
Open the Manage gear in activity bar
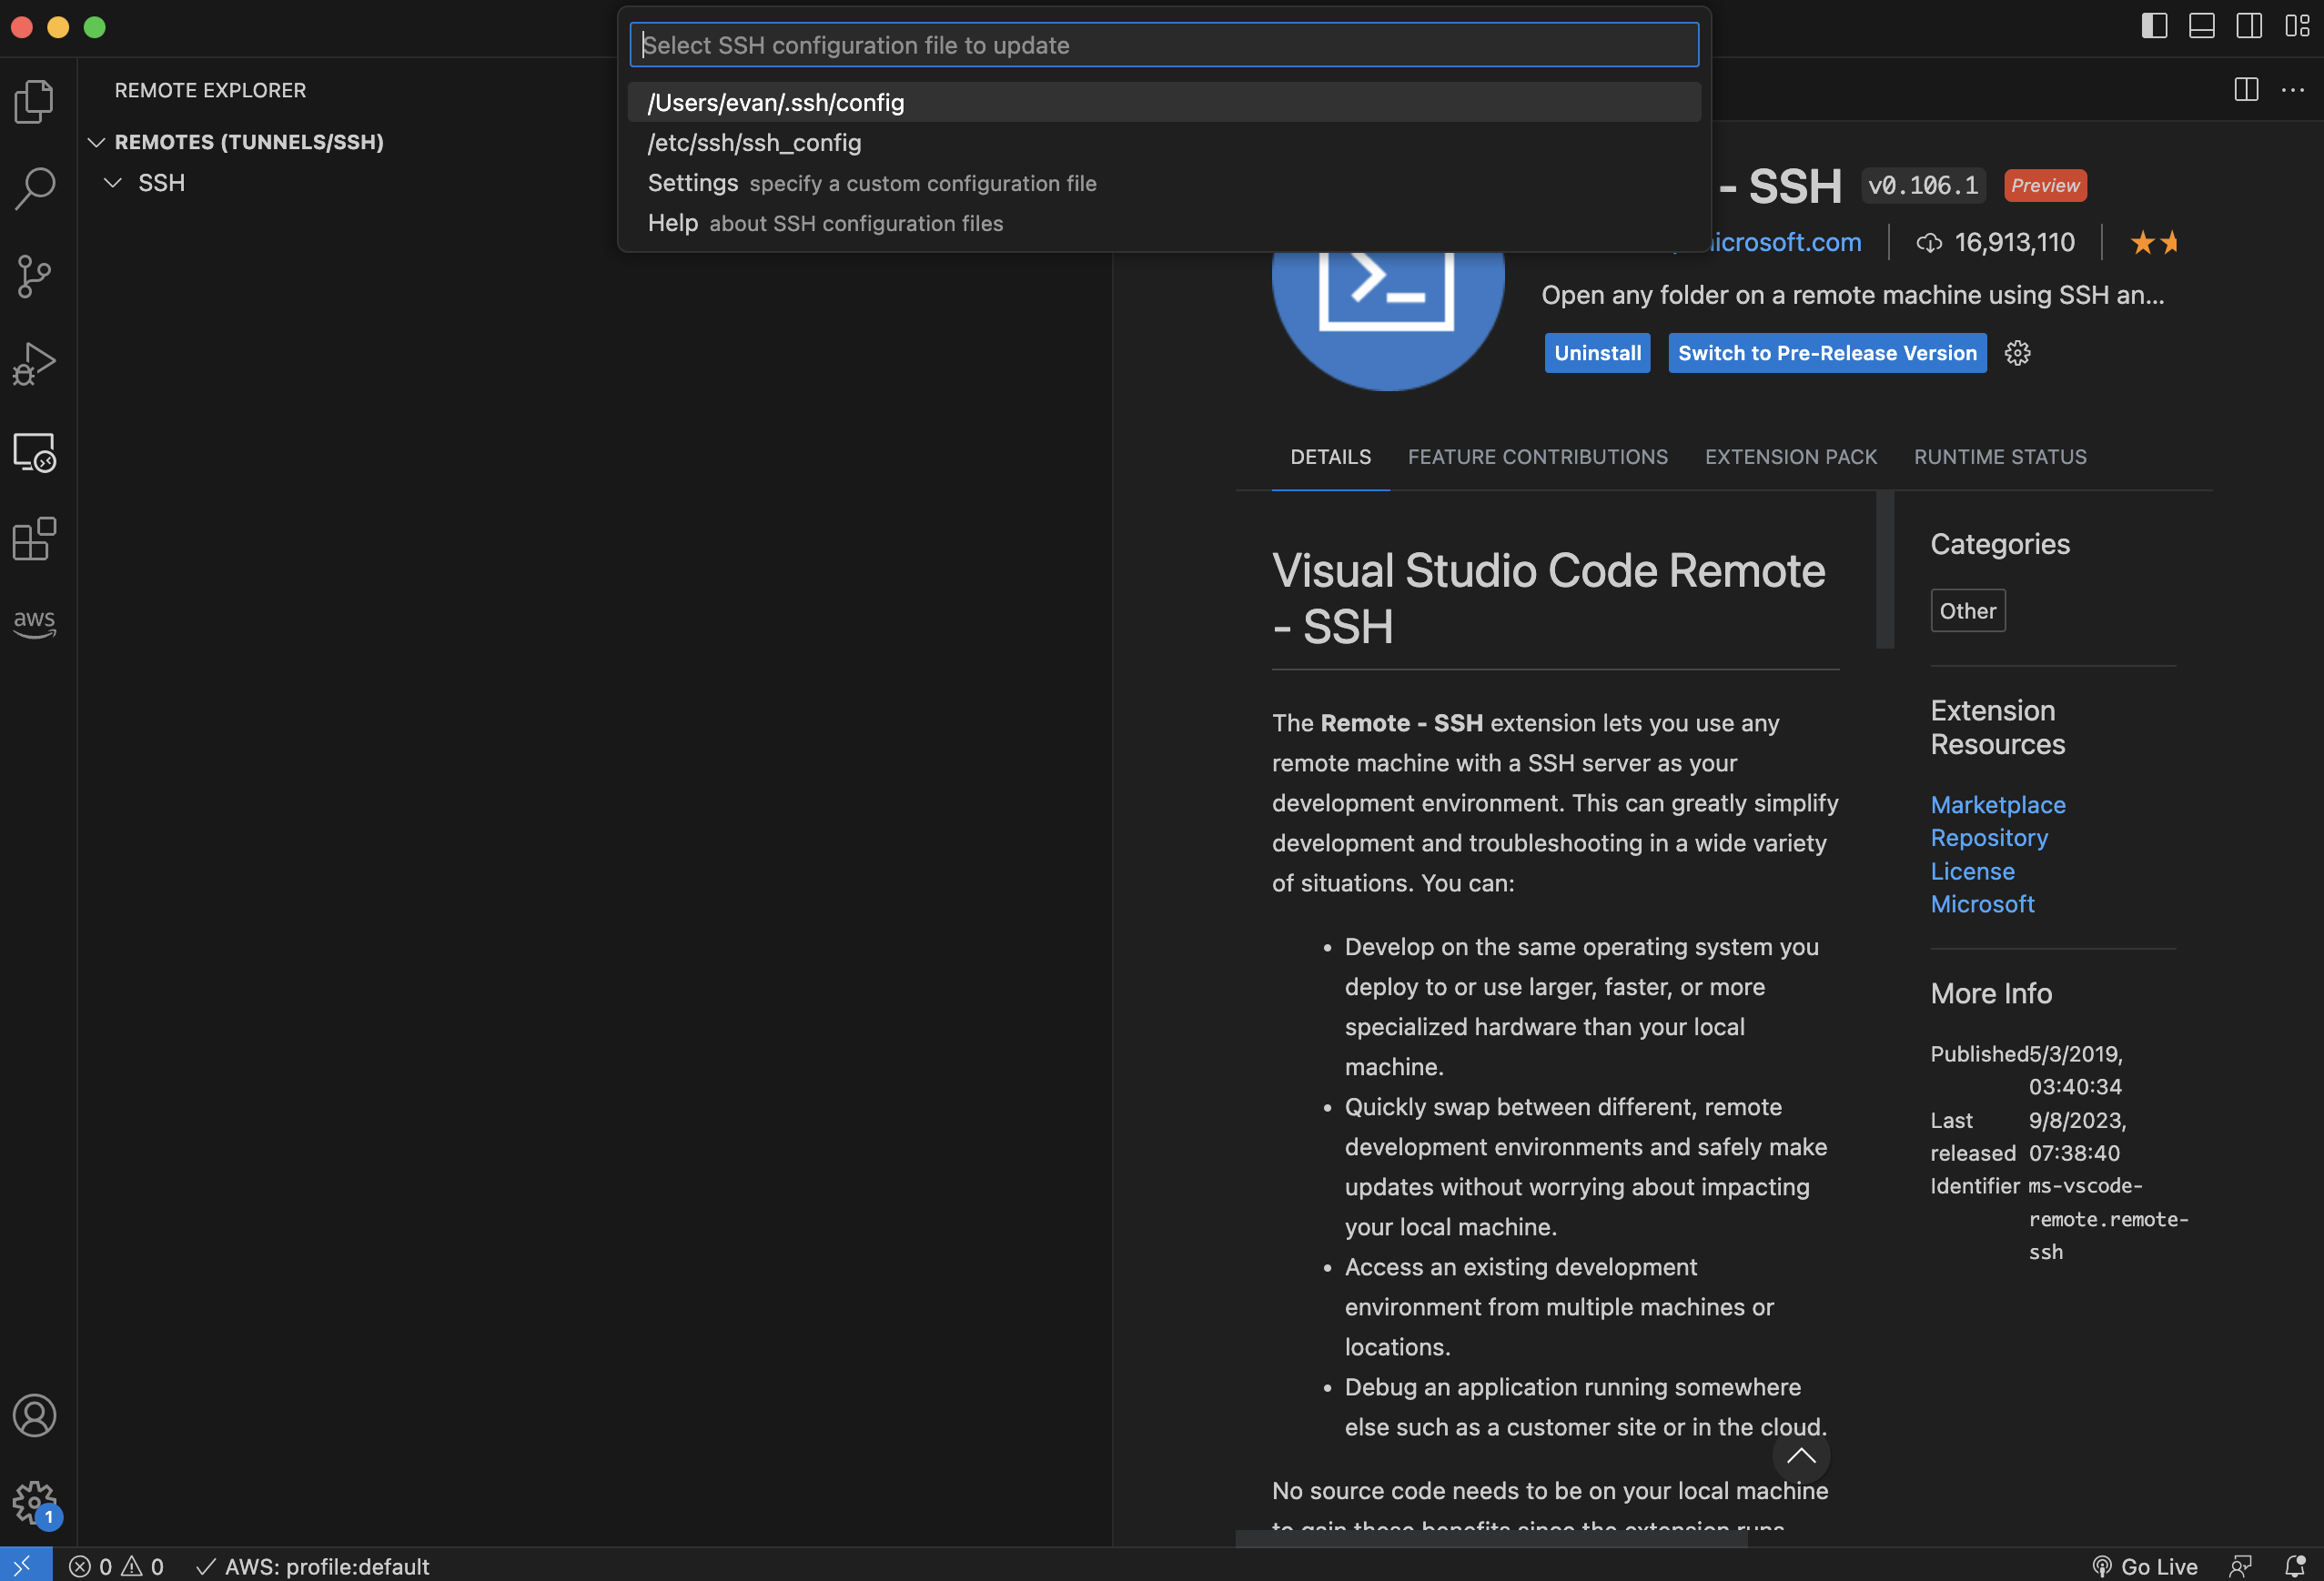click(x=34, y=1502)
